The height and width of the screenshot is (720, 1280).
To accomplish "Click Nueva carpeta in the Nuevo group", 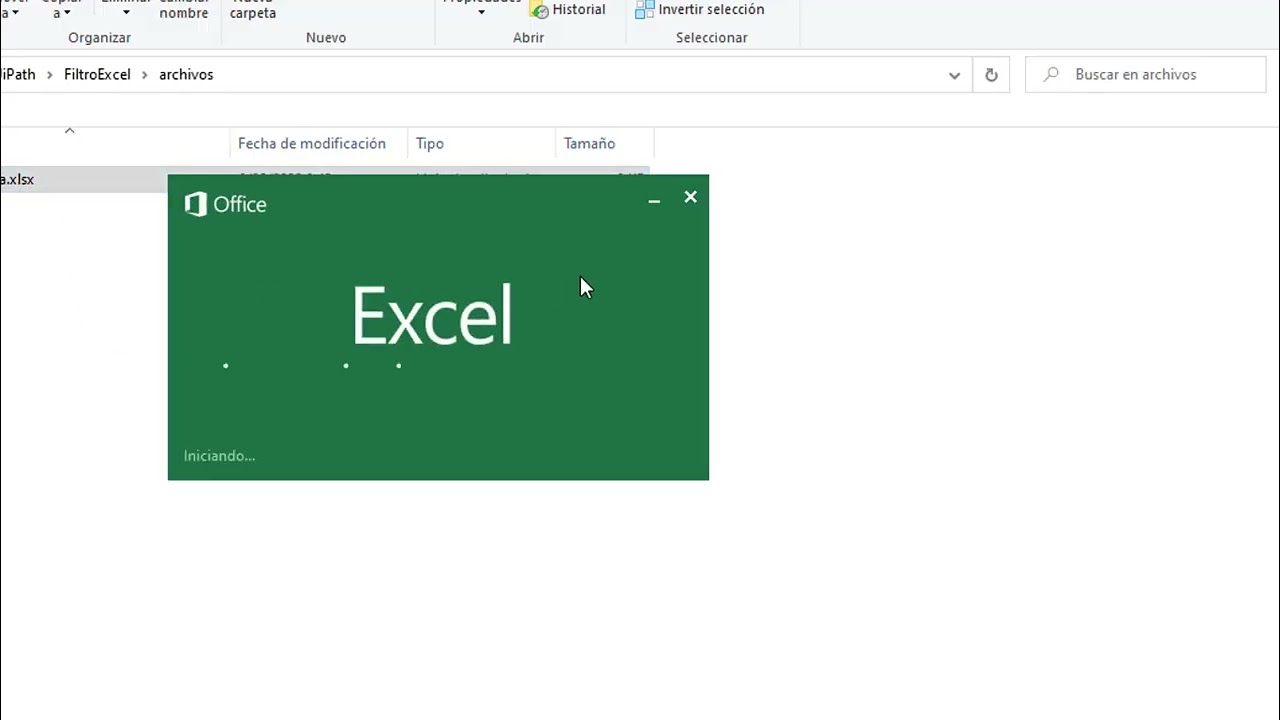I will pyautogui.click(x=253, y=9).
